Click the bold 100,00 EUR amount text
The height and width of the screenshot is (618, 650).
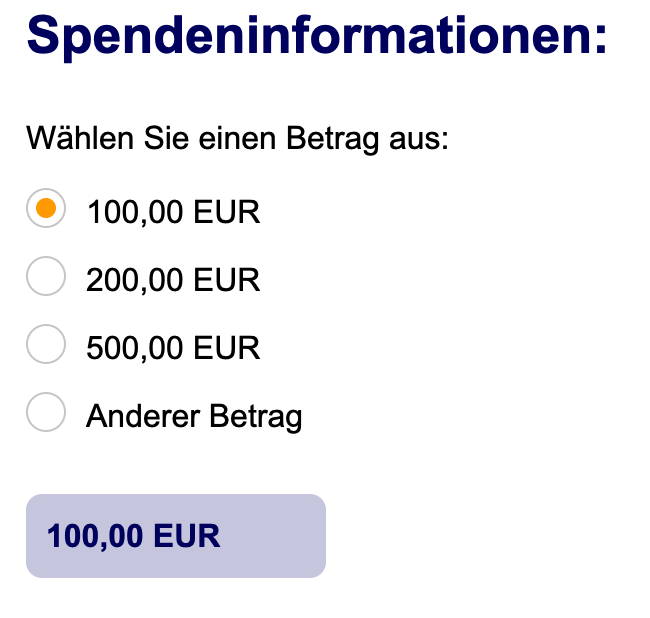click(133, 535)
